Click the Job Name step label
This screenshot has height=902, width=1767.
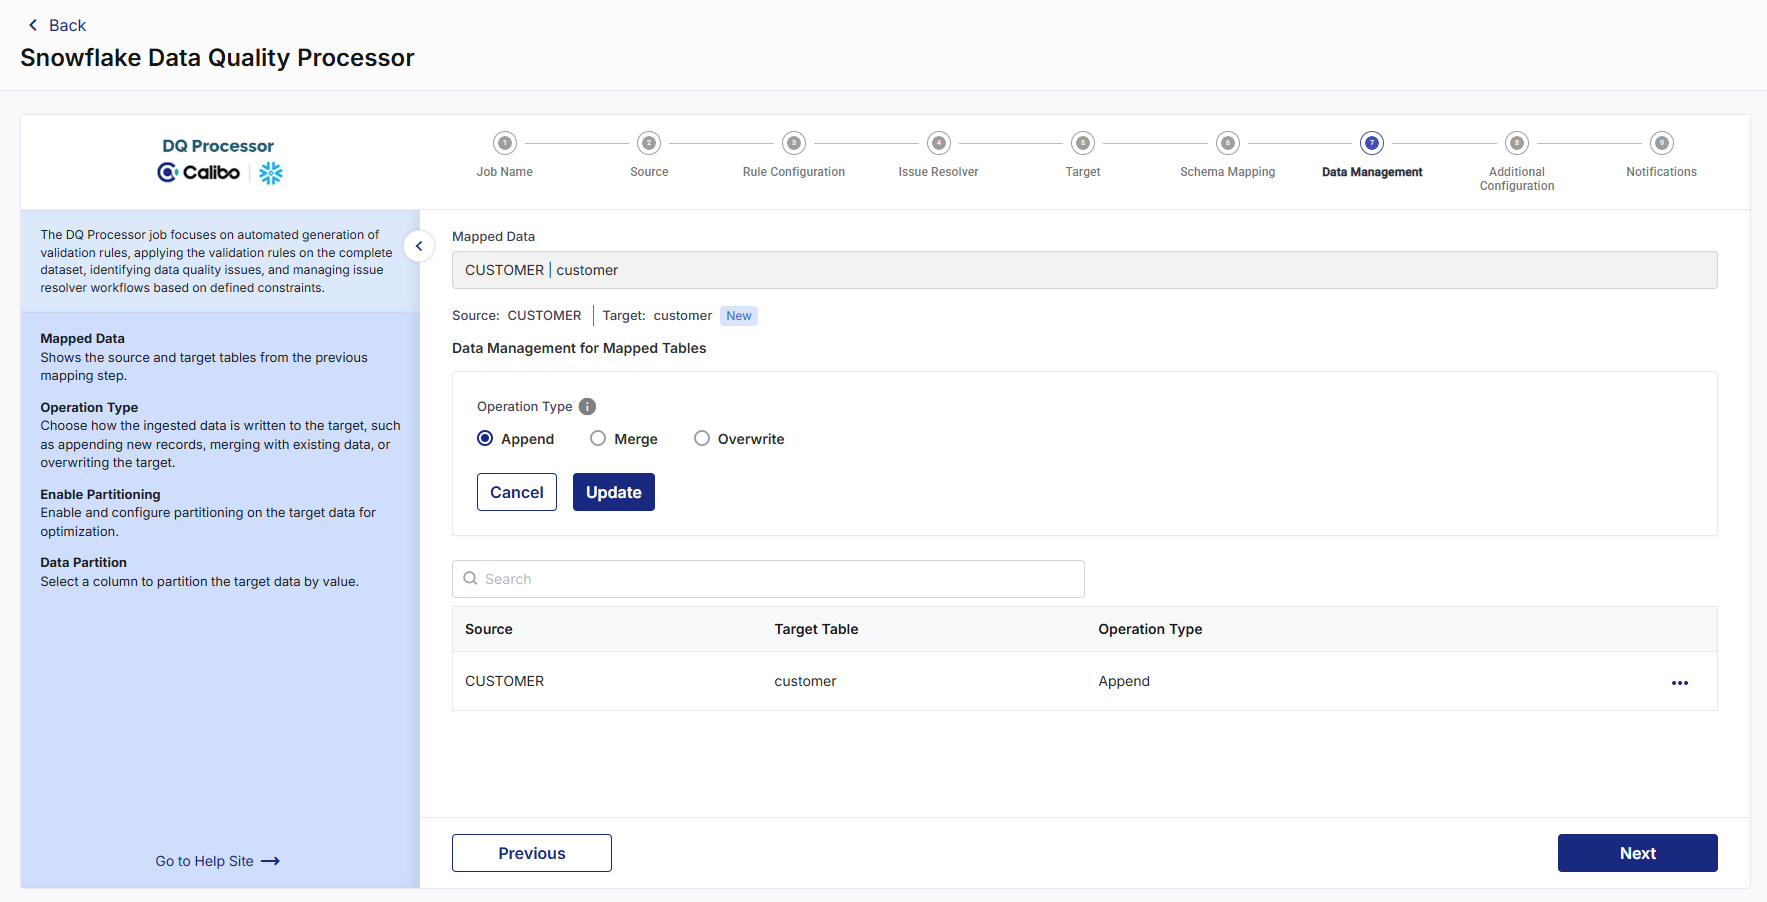505,172
